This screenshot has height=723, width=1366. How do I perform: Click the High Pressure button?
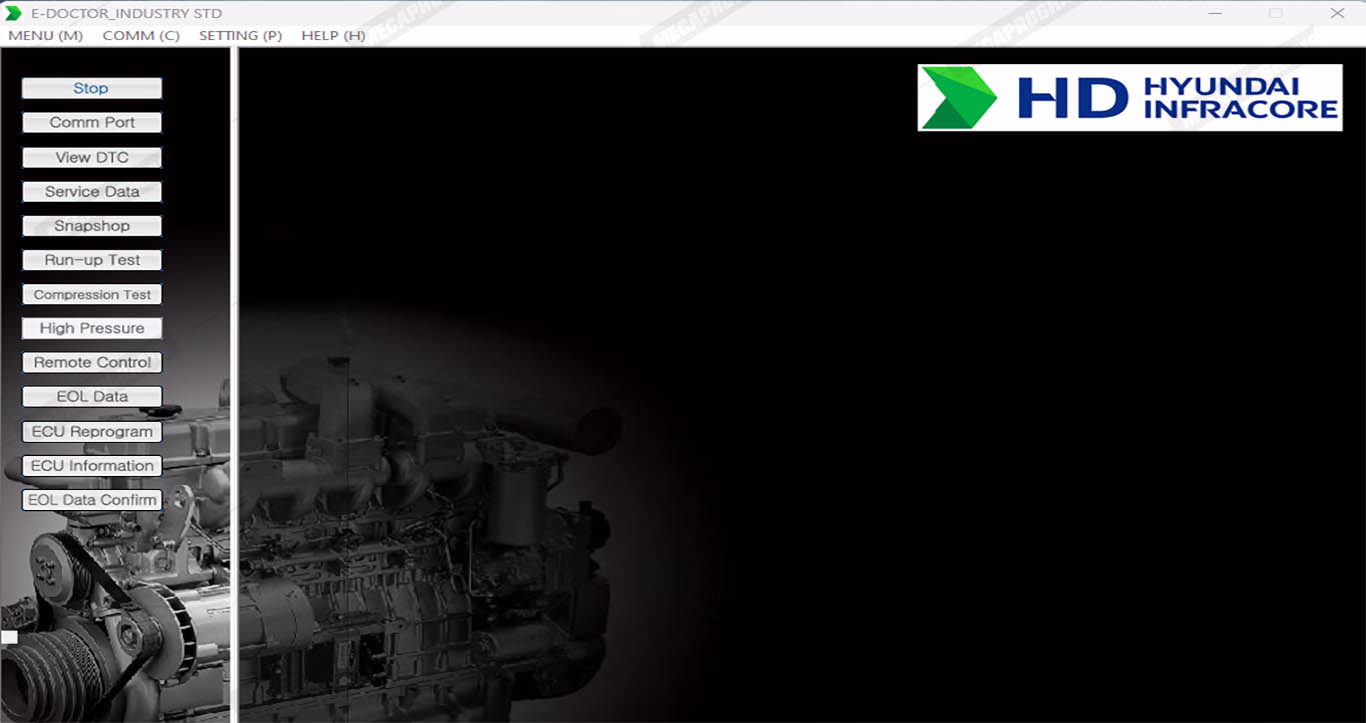click(91, 328)
